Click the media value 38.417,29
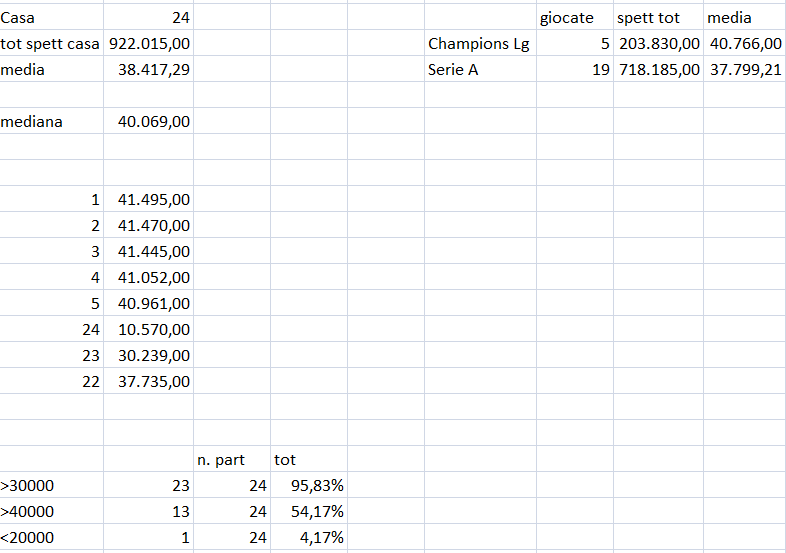The image size is (786, 553). 148,70
